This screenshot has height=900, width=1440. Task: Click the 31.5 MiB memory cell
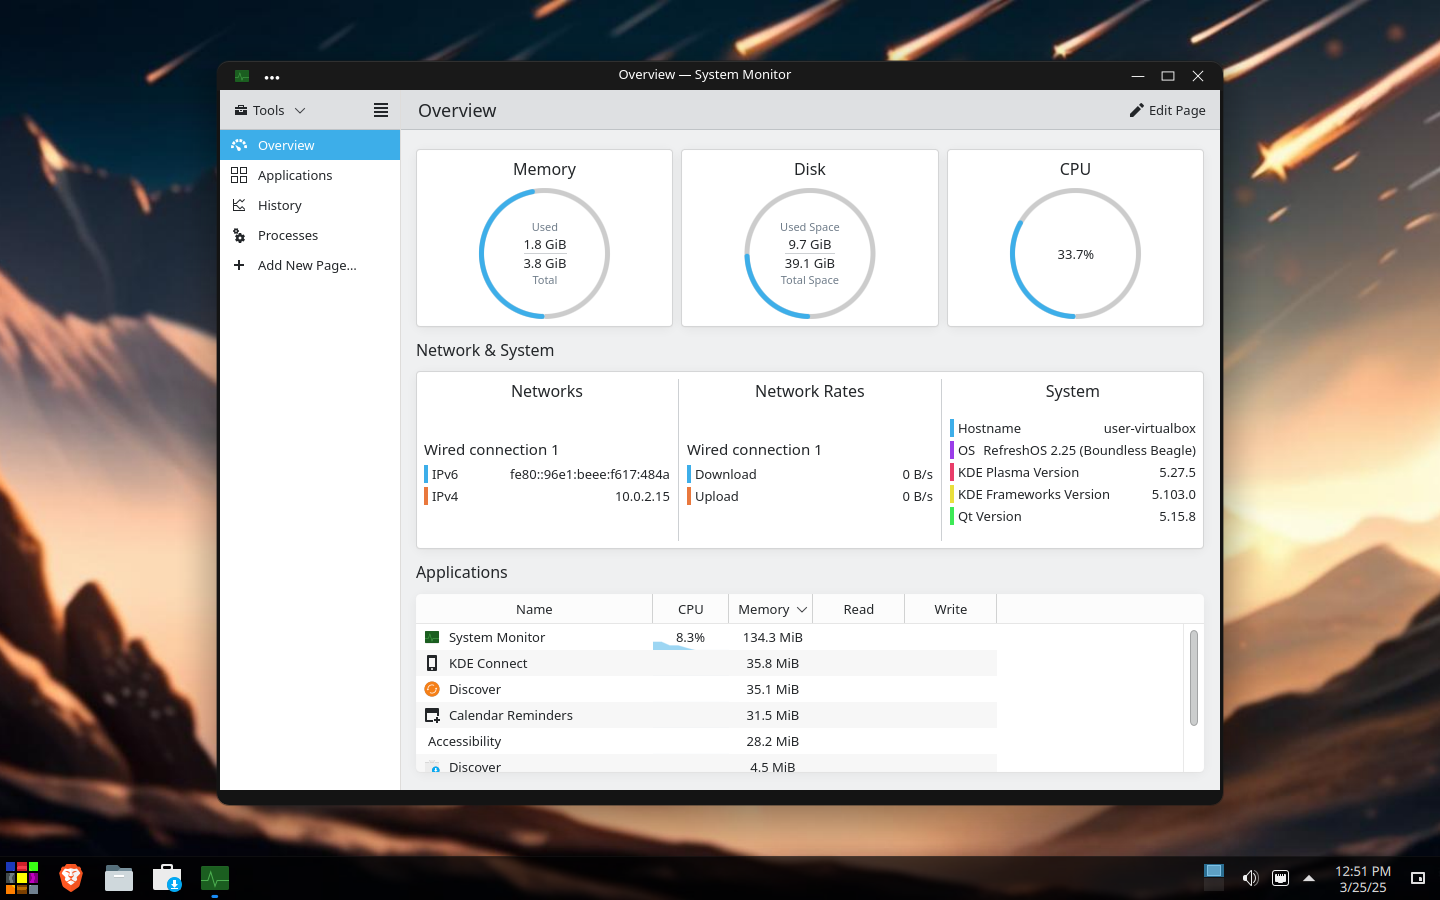(x=773, y=715)
